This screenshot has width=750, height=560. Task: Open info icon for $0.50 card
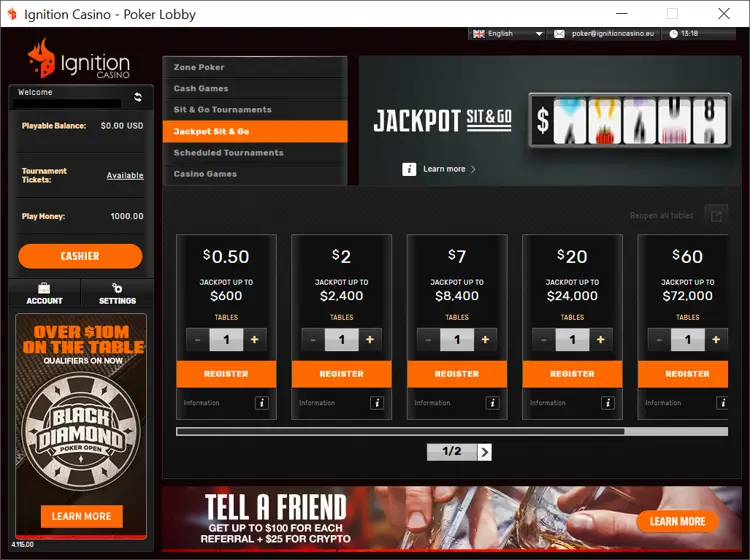point(262,403)
